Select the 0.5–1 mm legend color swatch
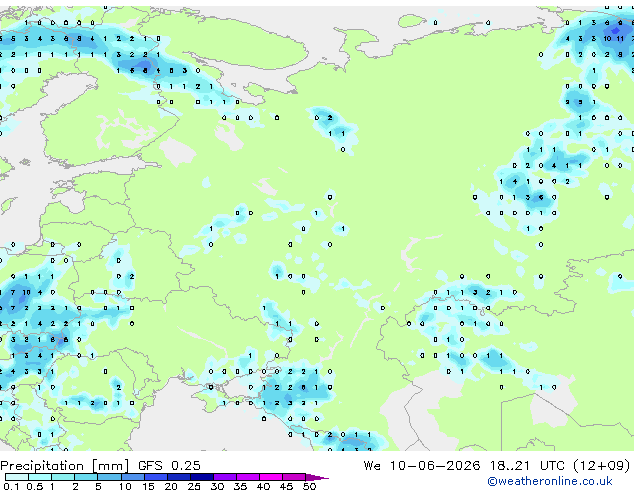 [x=40, y=477]
